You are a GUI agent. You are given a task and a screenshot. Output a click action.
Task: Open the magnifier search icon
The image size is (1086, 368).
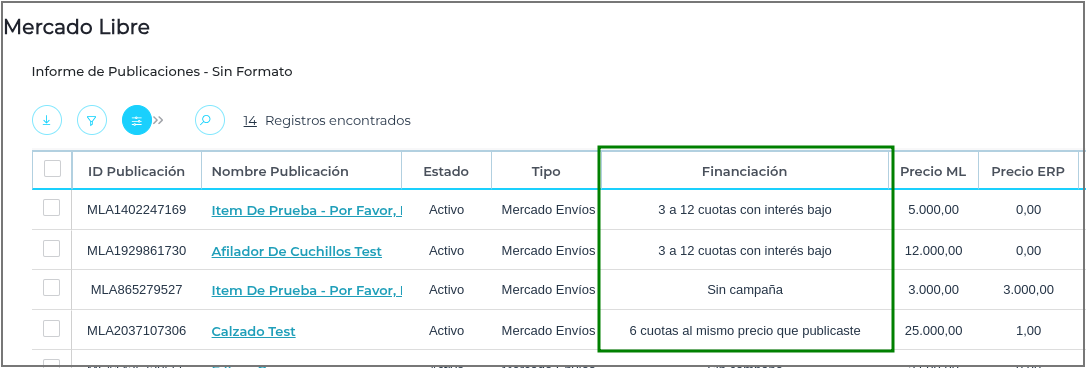210,121
